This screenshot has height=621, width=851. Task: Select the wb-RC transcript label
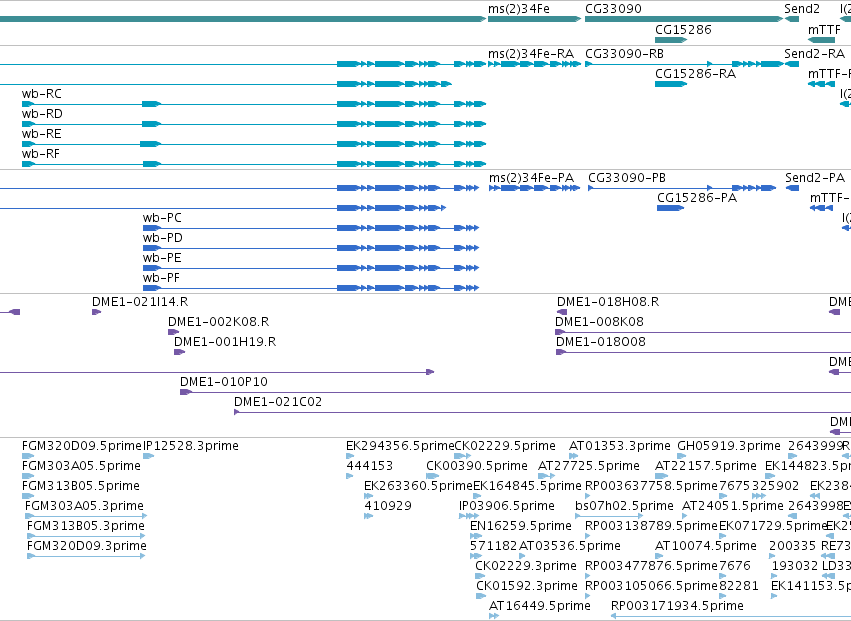[42, 94]
